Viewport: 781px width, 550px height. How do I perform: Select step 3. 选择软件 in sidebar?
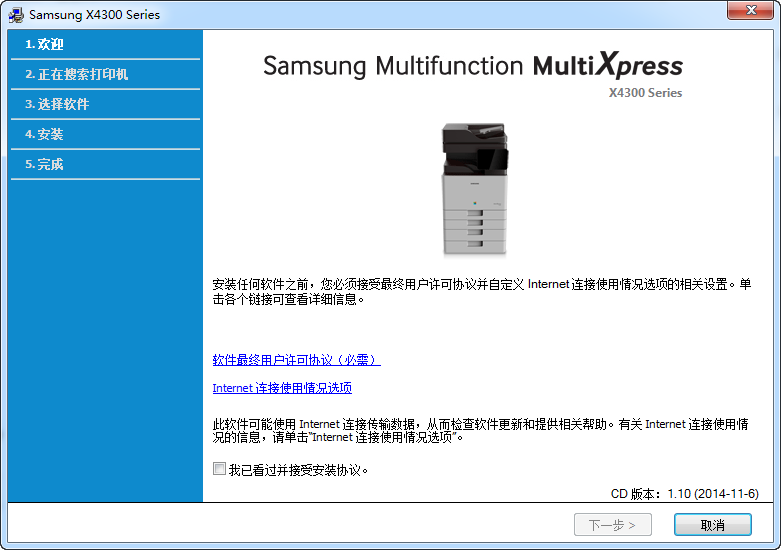105,104
